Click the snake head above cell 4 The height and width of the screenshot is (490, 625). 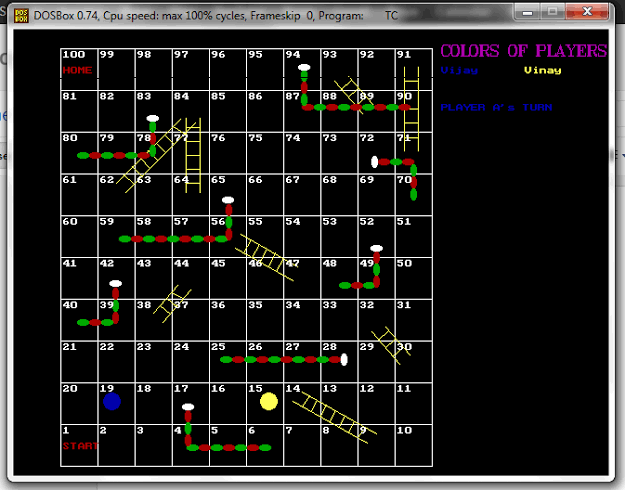pyautogui.click(x=188, y=407)
